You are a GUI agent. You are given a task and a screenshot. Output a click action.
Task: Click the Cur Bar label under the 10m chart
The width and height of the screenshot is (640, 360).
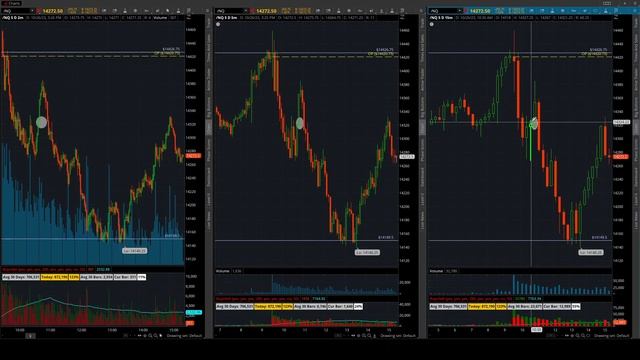coord(557,306)
